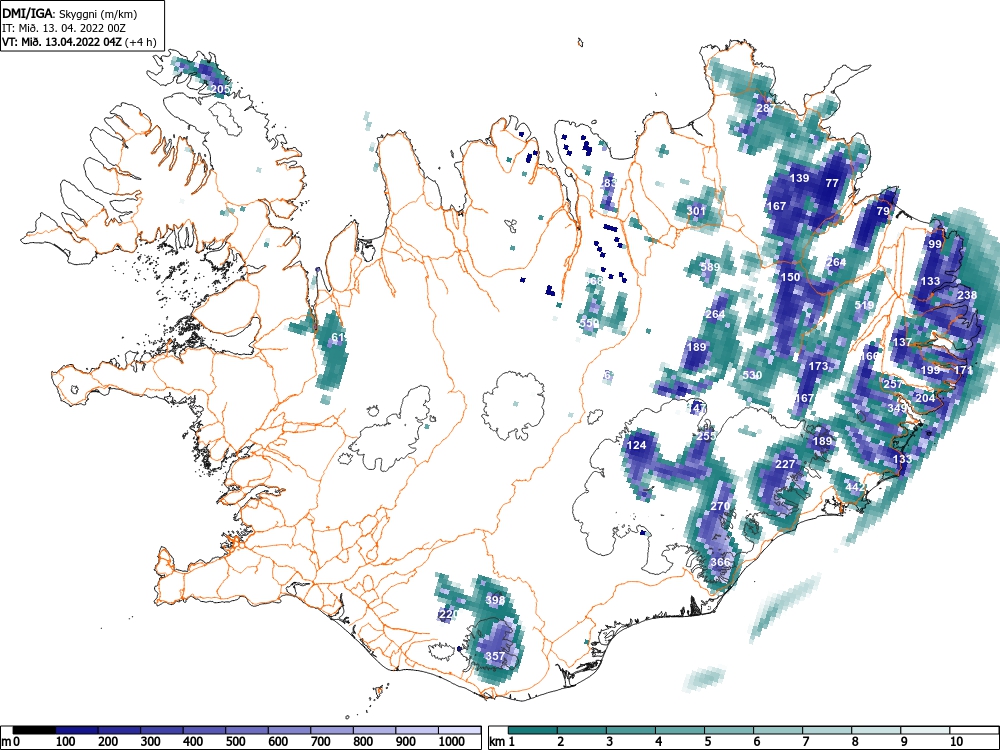Click the 77 visibility value on the map

click(x=832, y=182)
